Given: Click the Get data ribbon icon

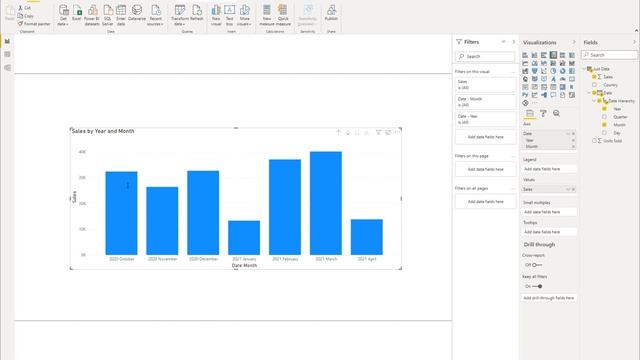Looking at the screenshot, I should [63, 16].
